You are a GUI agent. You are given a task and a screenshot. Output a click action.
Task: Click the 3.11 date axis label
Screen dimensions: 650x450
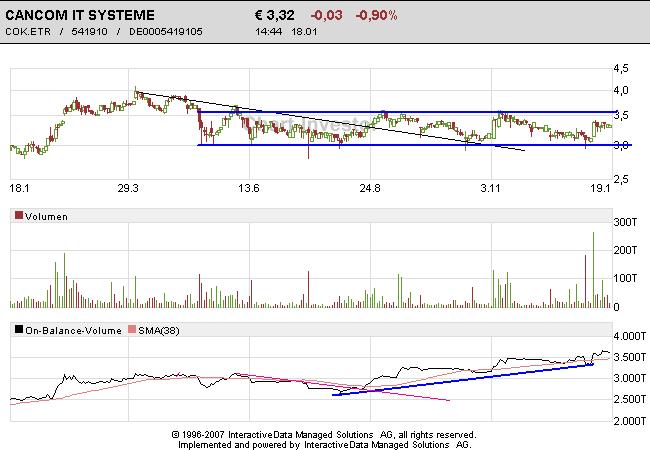tap(490, 189)
